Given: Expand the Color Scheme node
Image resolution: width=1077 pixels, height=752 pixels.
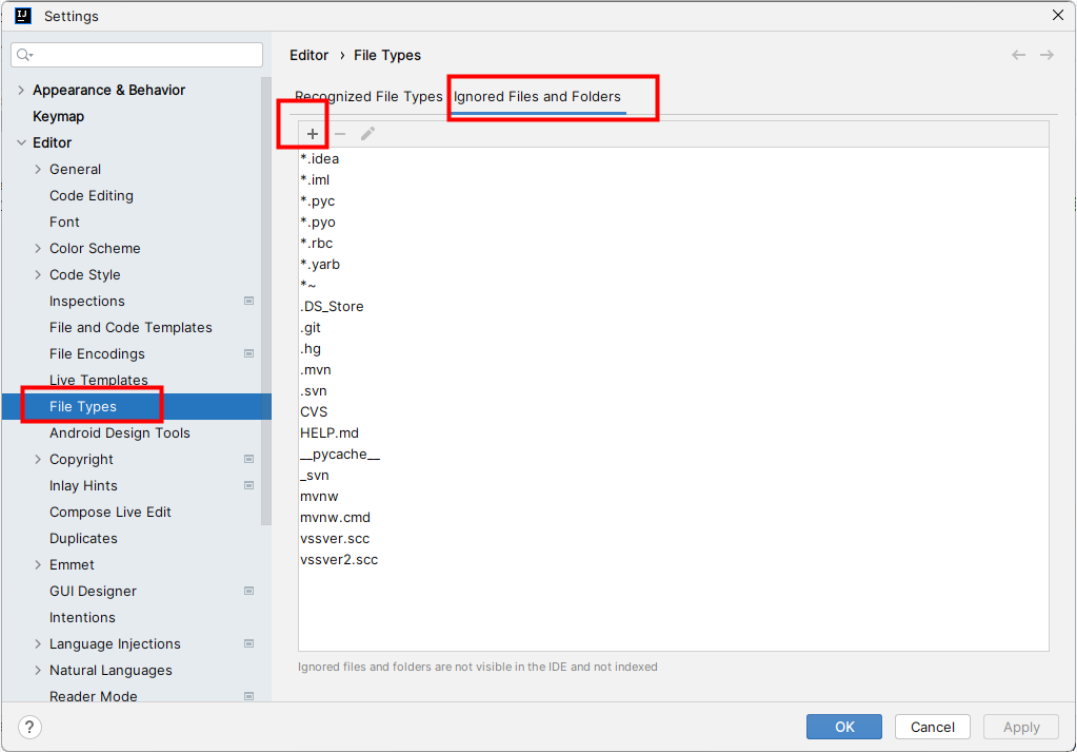Looking at the screenshot, I should (38, 249).
